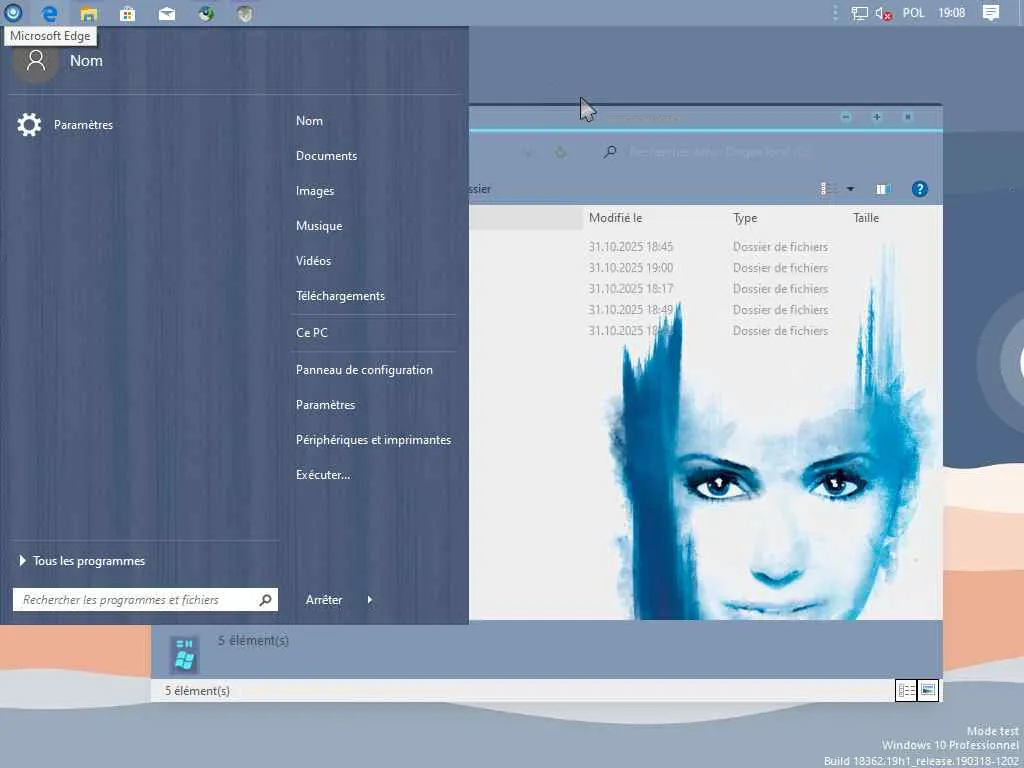This screenshot has width=1024, height=768.
Task: Toggle the Explorer preview pane
Action: pos(883,189)
